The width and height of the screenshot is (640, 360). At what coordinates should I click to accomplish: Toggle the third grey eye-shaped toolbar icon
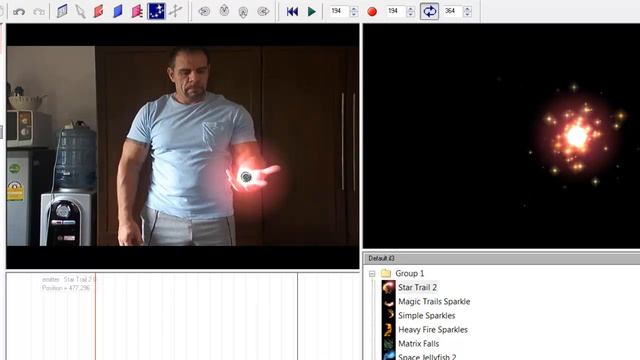pos(243,12)
